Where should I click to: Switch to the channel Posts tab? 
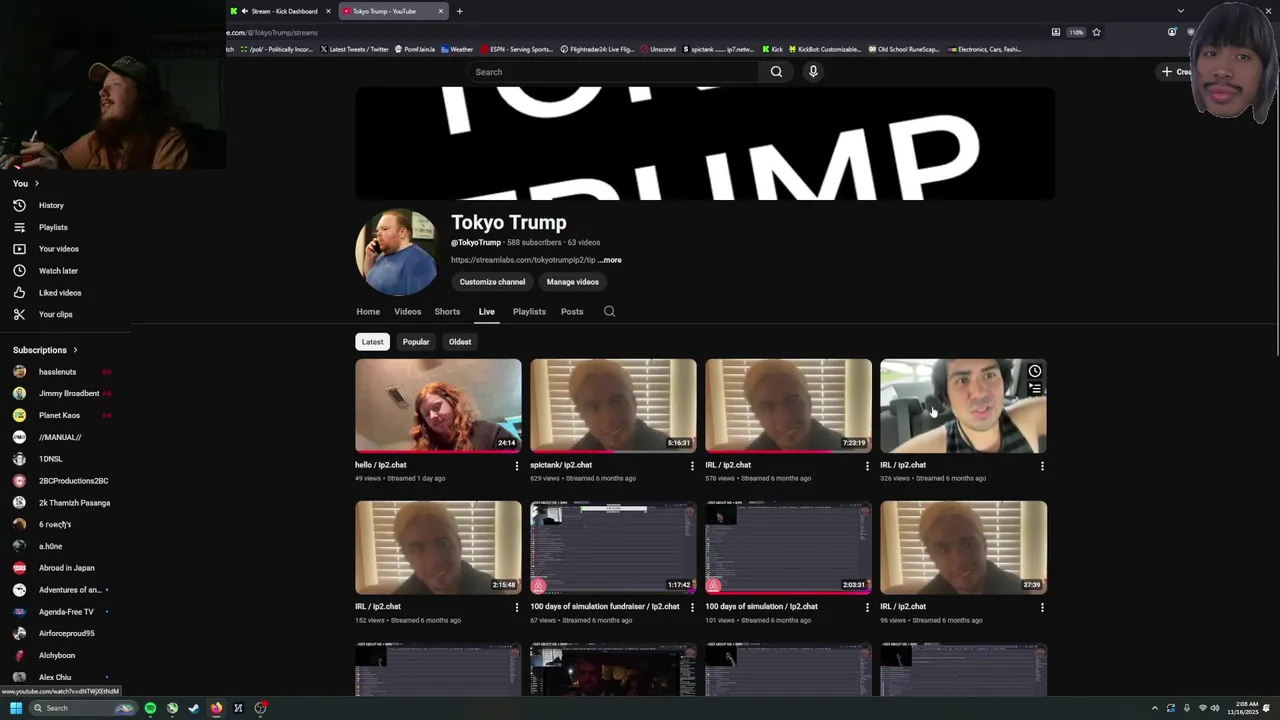coord(572,312)
